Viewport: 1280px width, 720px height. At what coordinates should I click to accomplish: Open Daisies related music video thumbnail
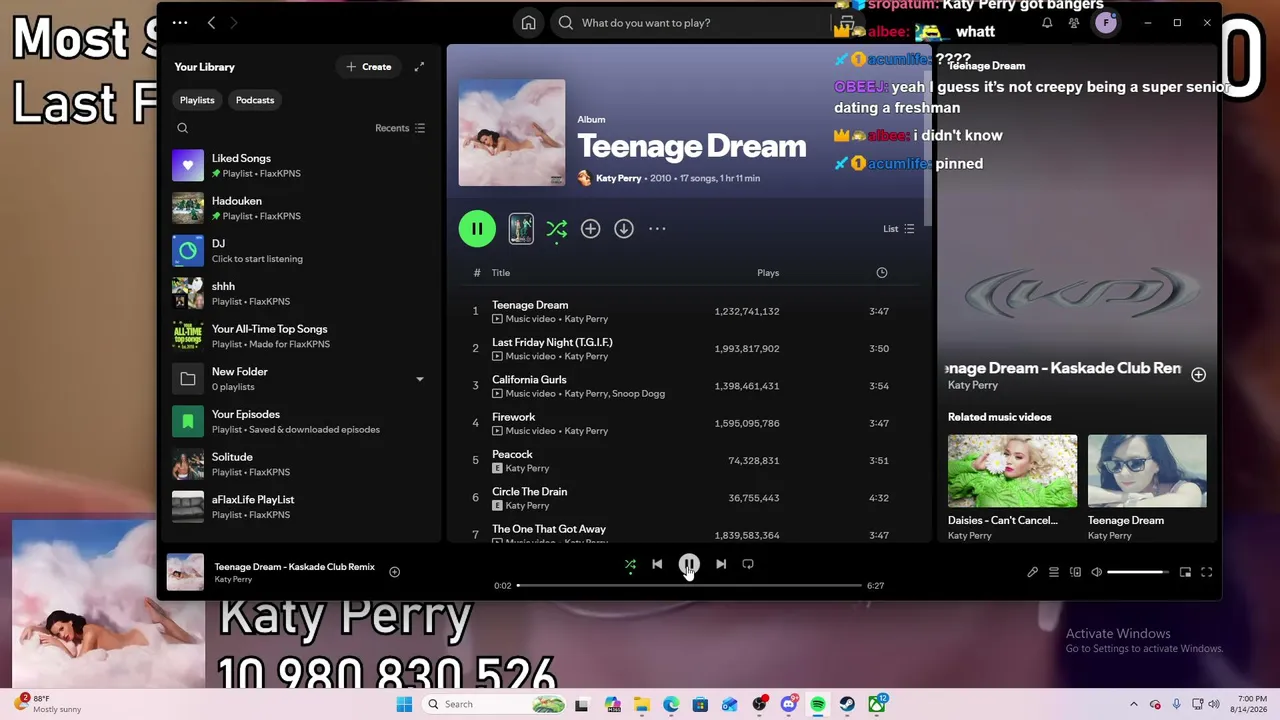coord(1012,471)
